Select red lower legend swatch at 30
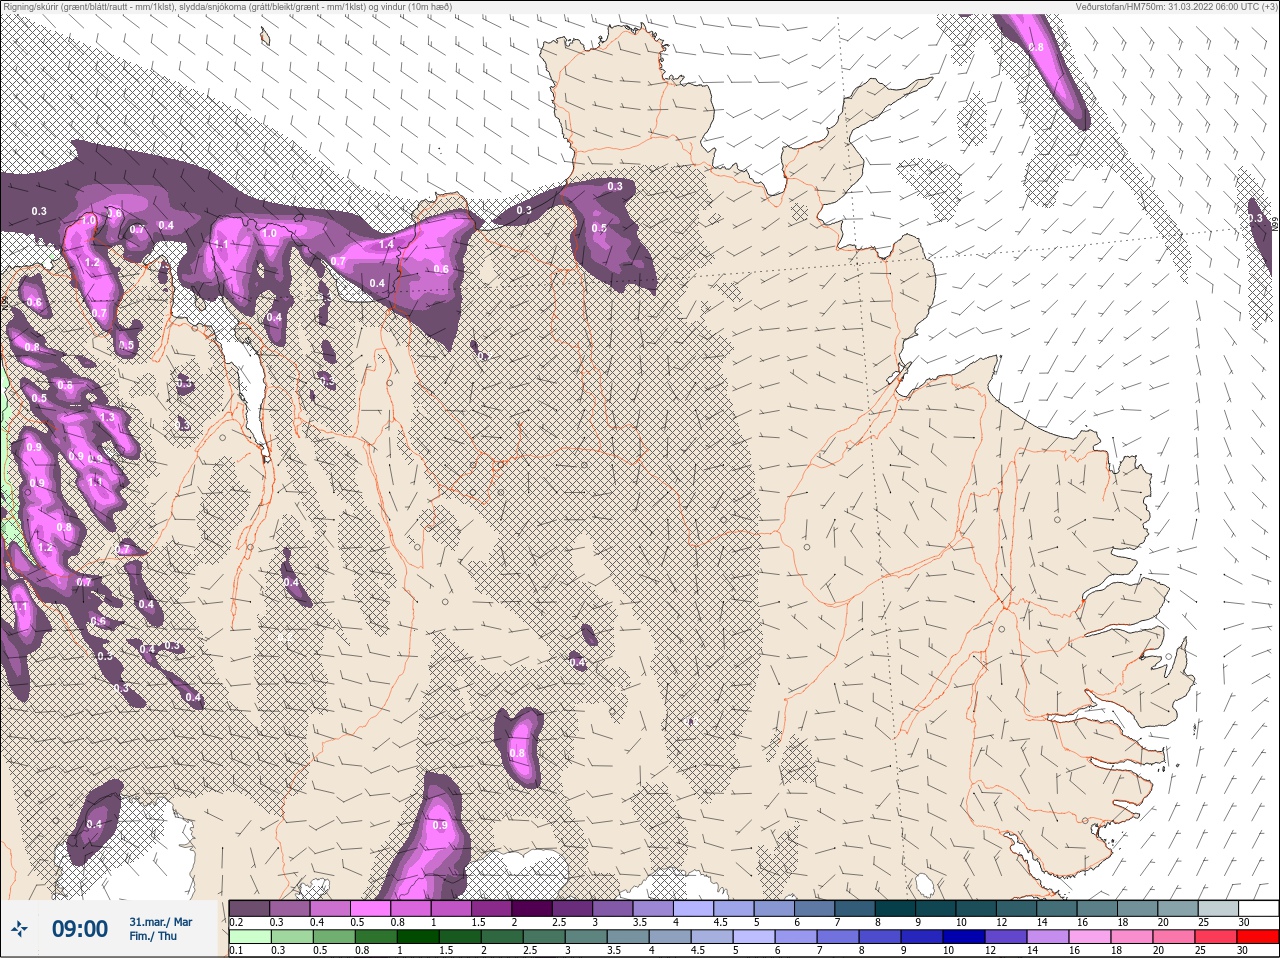Viewport: 1280px width, 958px height. coord(1258,937)
